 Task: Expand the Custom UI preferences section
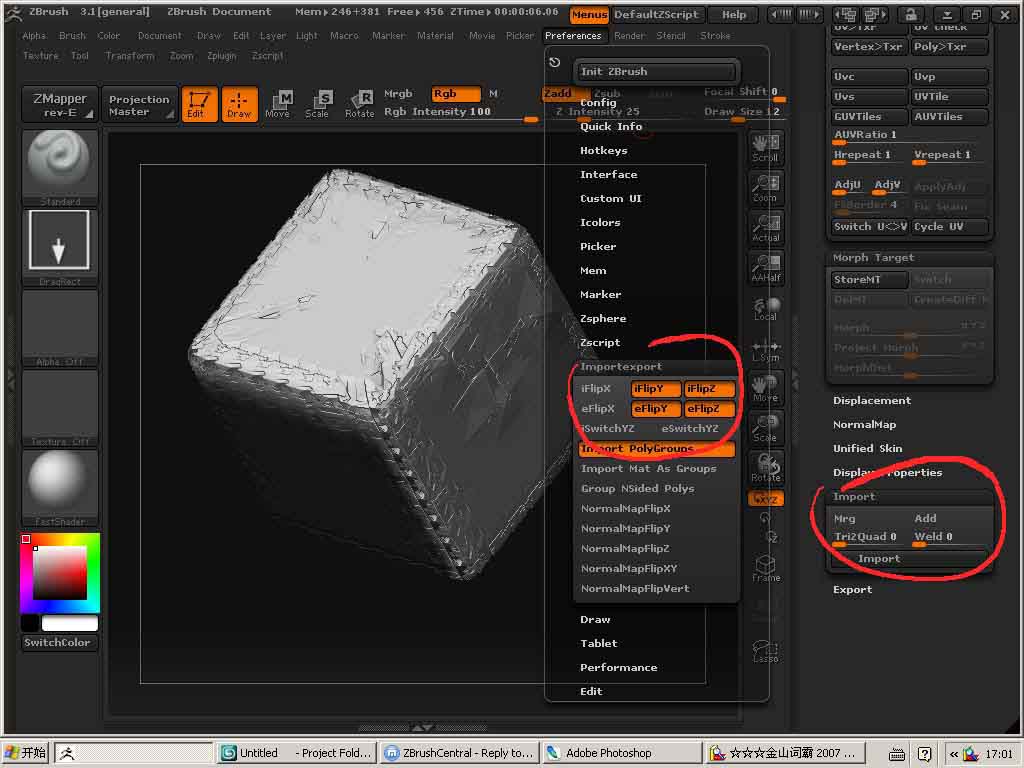pyautogui.click(x=611, y=199)
